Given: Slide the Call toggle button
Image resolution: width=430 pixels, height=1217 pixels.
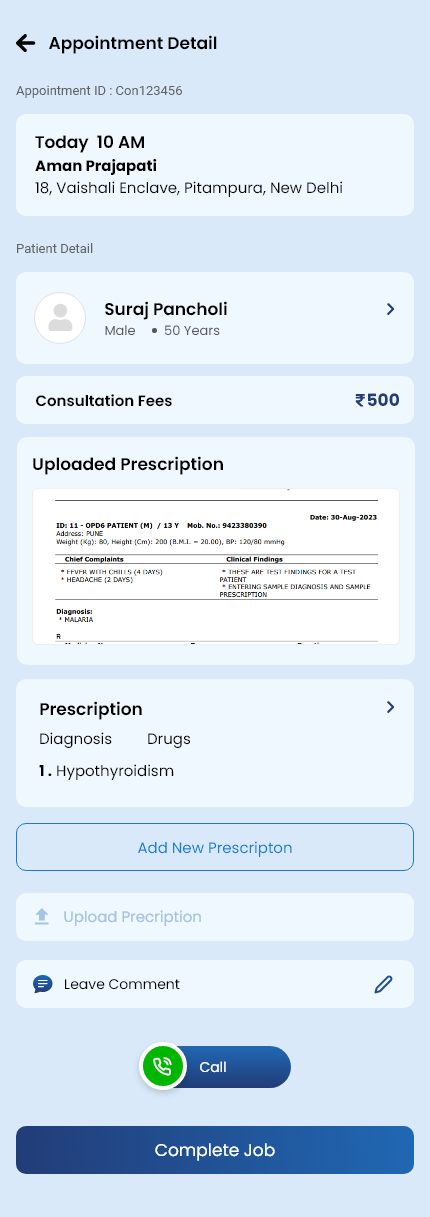Looking at the screenshot, I should point(215,1067).
